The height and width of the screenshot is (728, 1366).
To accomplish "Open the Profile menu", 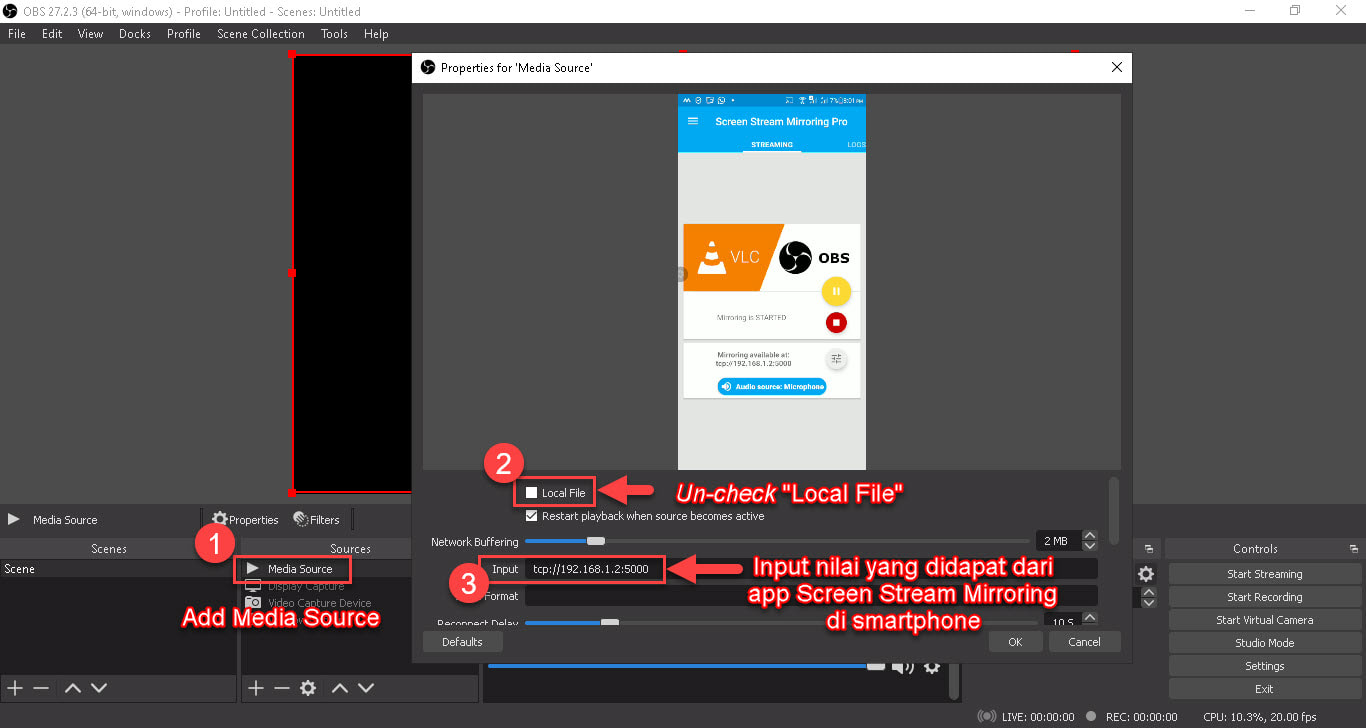I will [184, 33].
